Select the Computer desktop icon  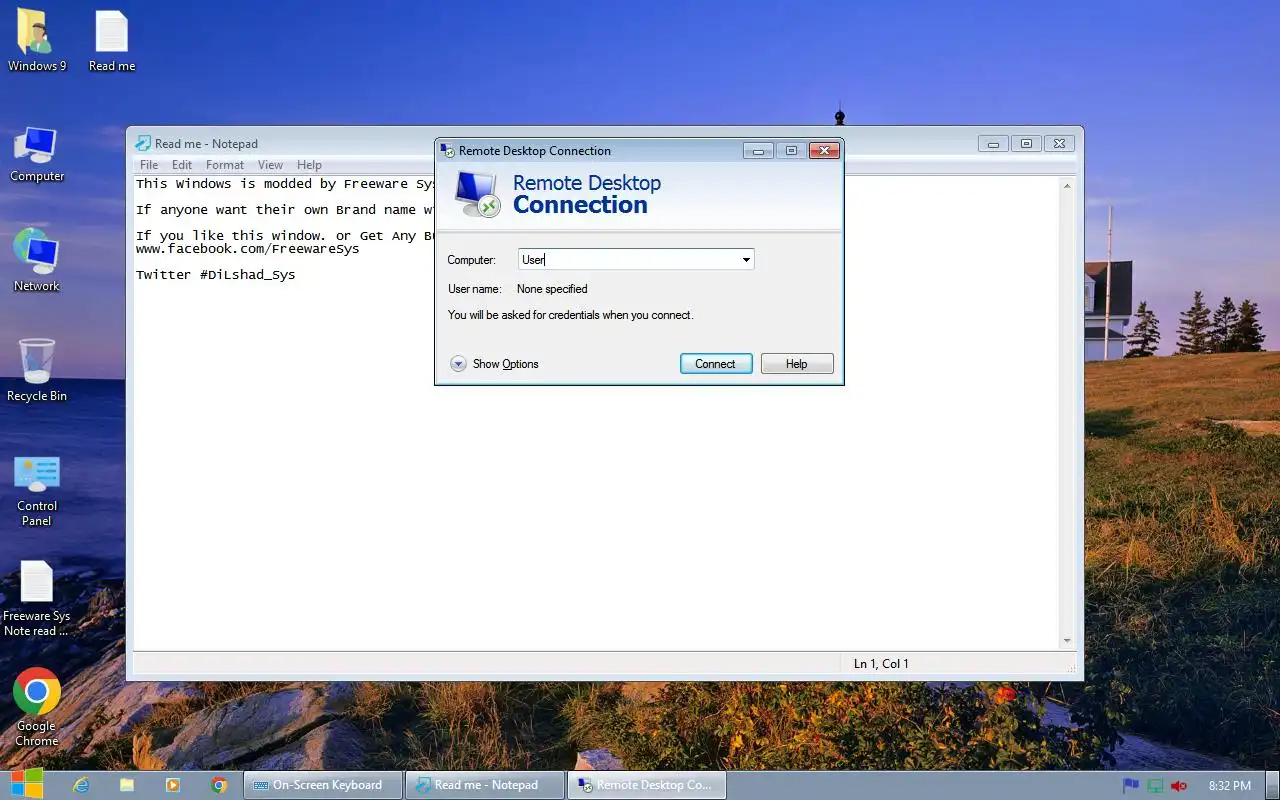[x=37, y=153]
